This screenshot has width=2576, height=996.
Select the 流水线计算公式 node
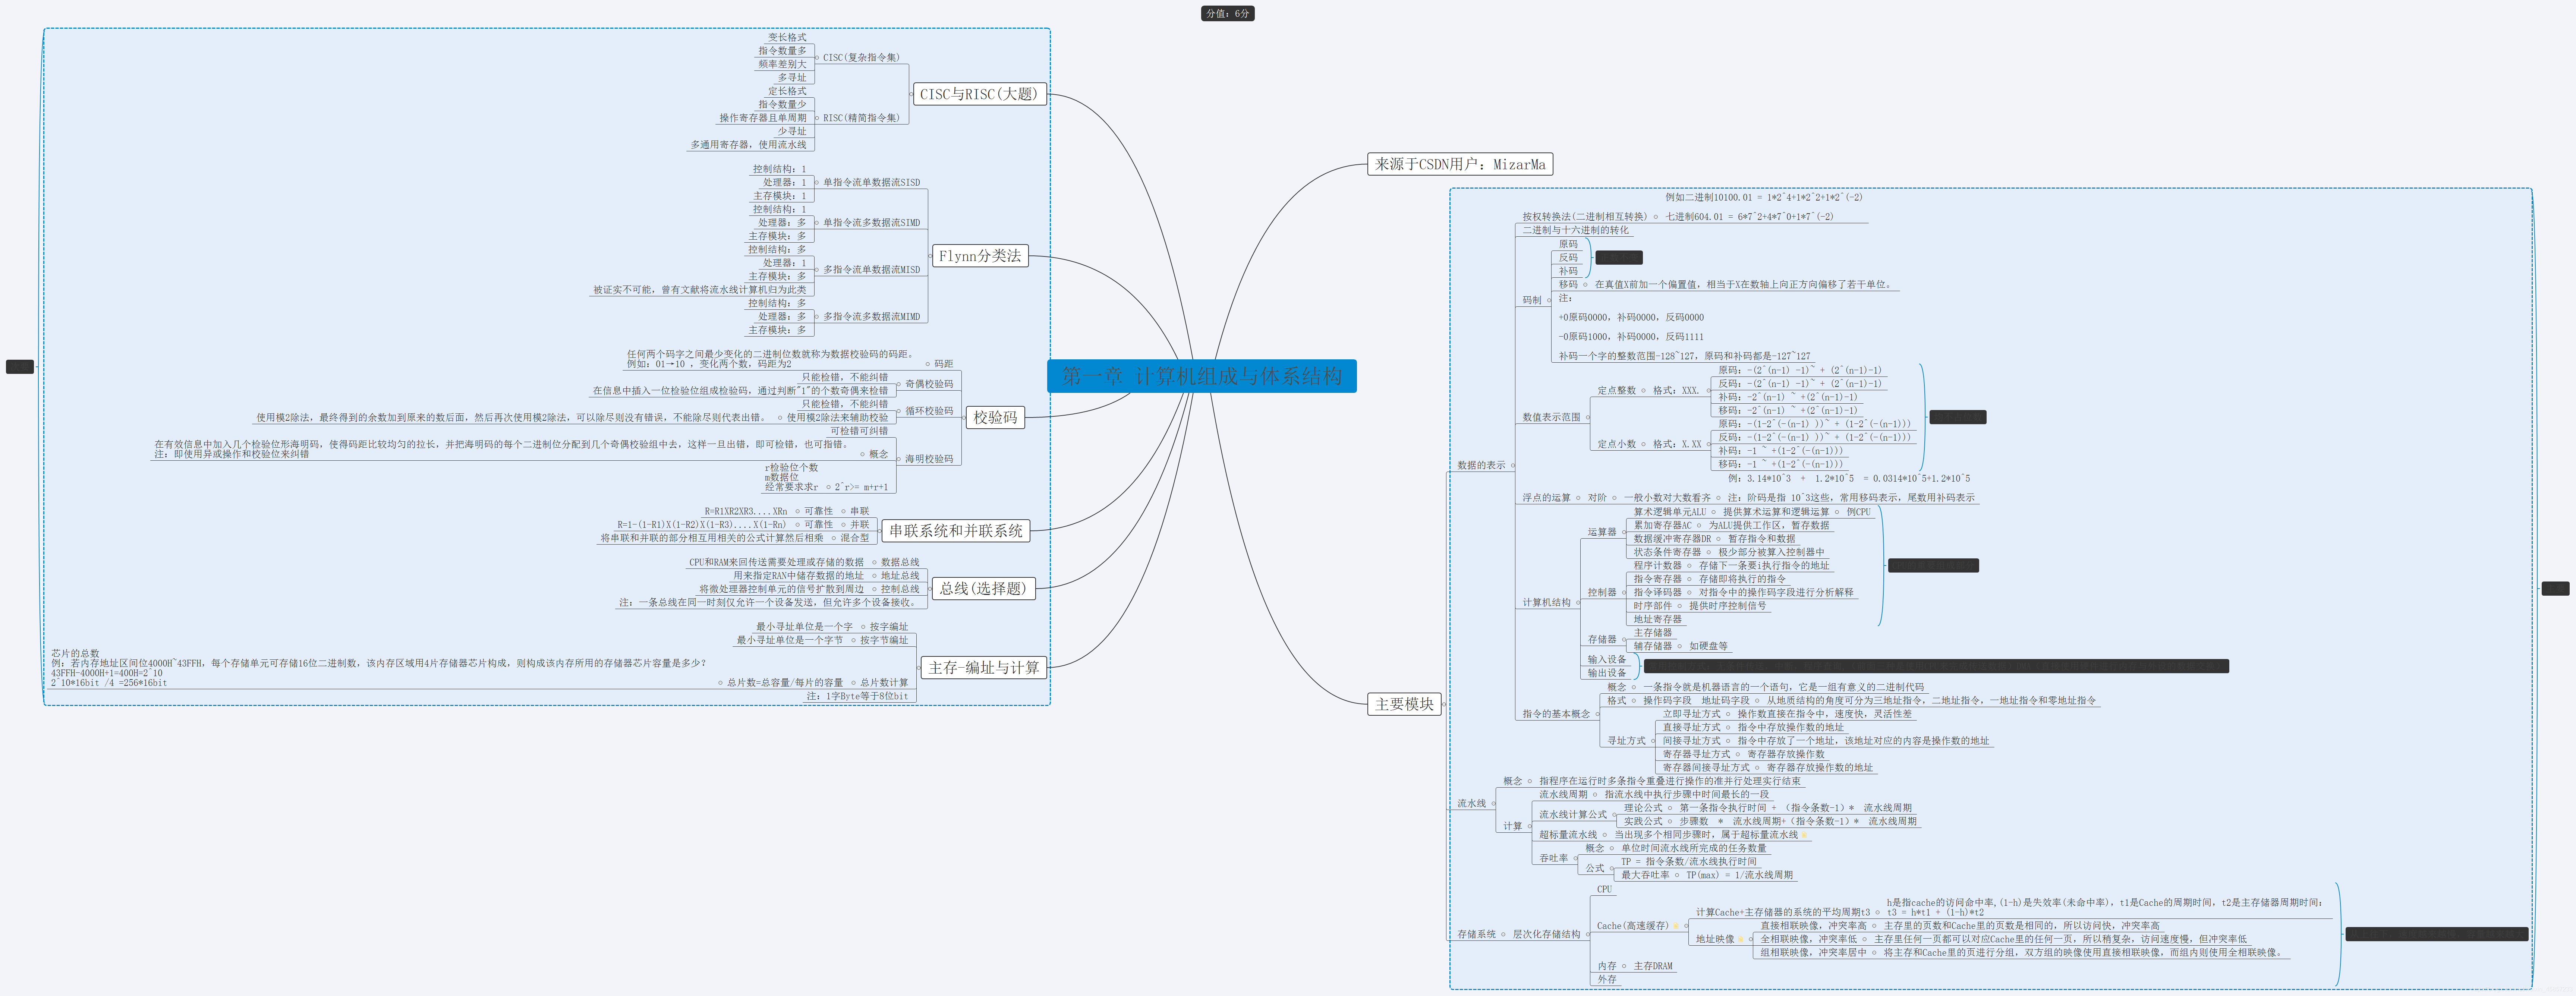pos(1573,815)
